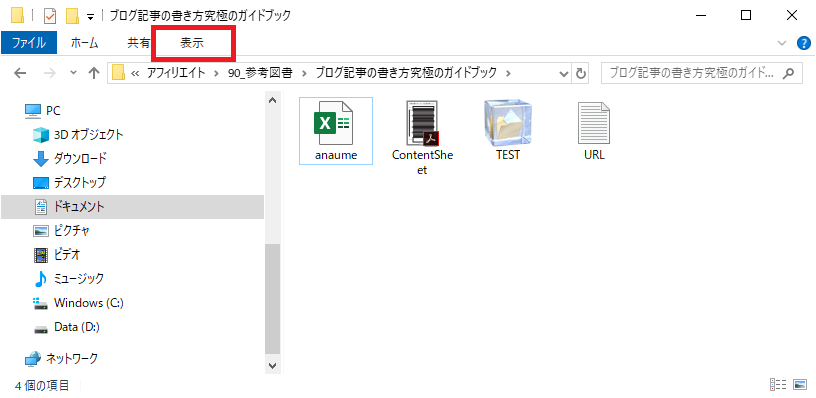Open the recent locations dropdown arrow

pos(73,73)
